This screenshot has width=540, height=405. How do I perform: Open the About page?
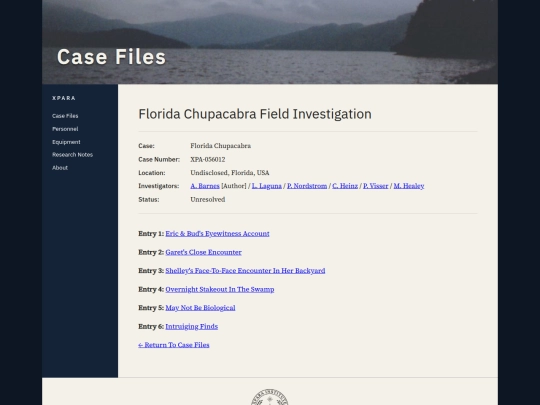[x=60, y=168]
